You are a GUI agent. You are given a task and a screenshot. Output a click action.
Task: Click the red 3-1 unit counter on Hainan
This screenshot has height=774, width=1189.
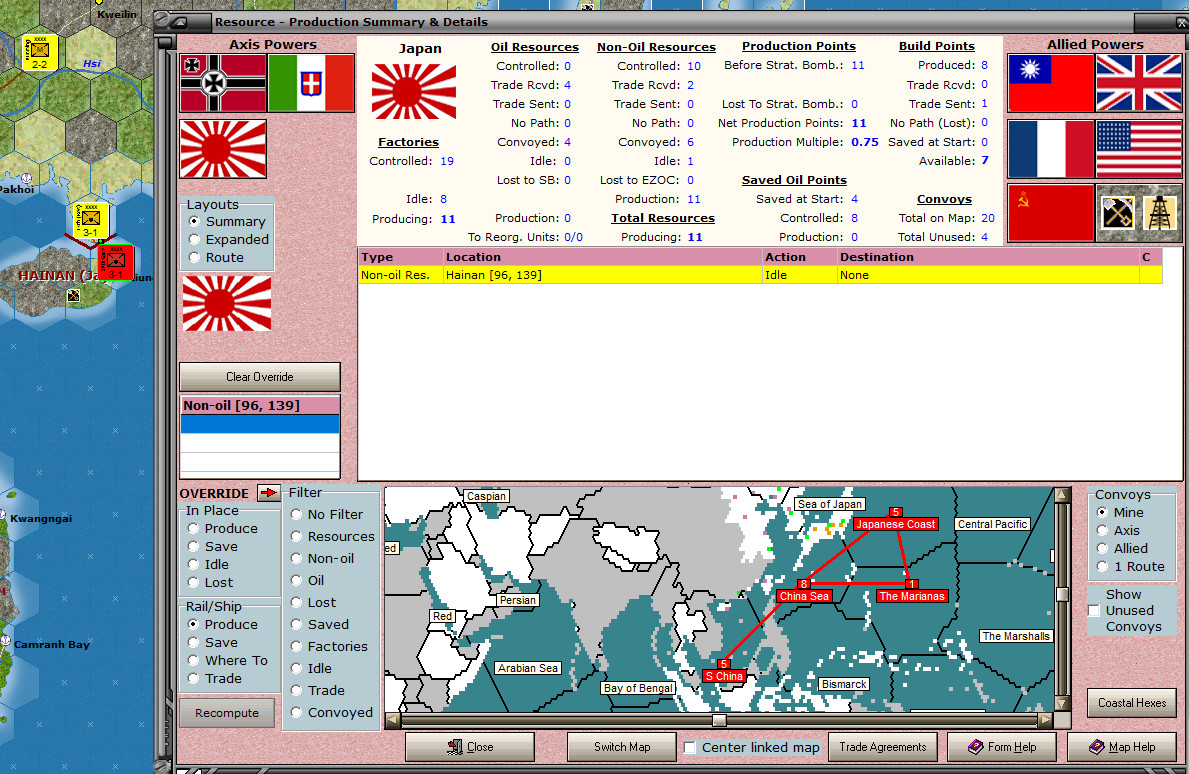116,262
